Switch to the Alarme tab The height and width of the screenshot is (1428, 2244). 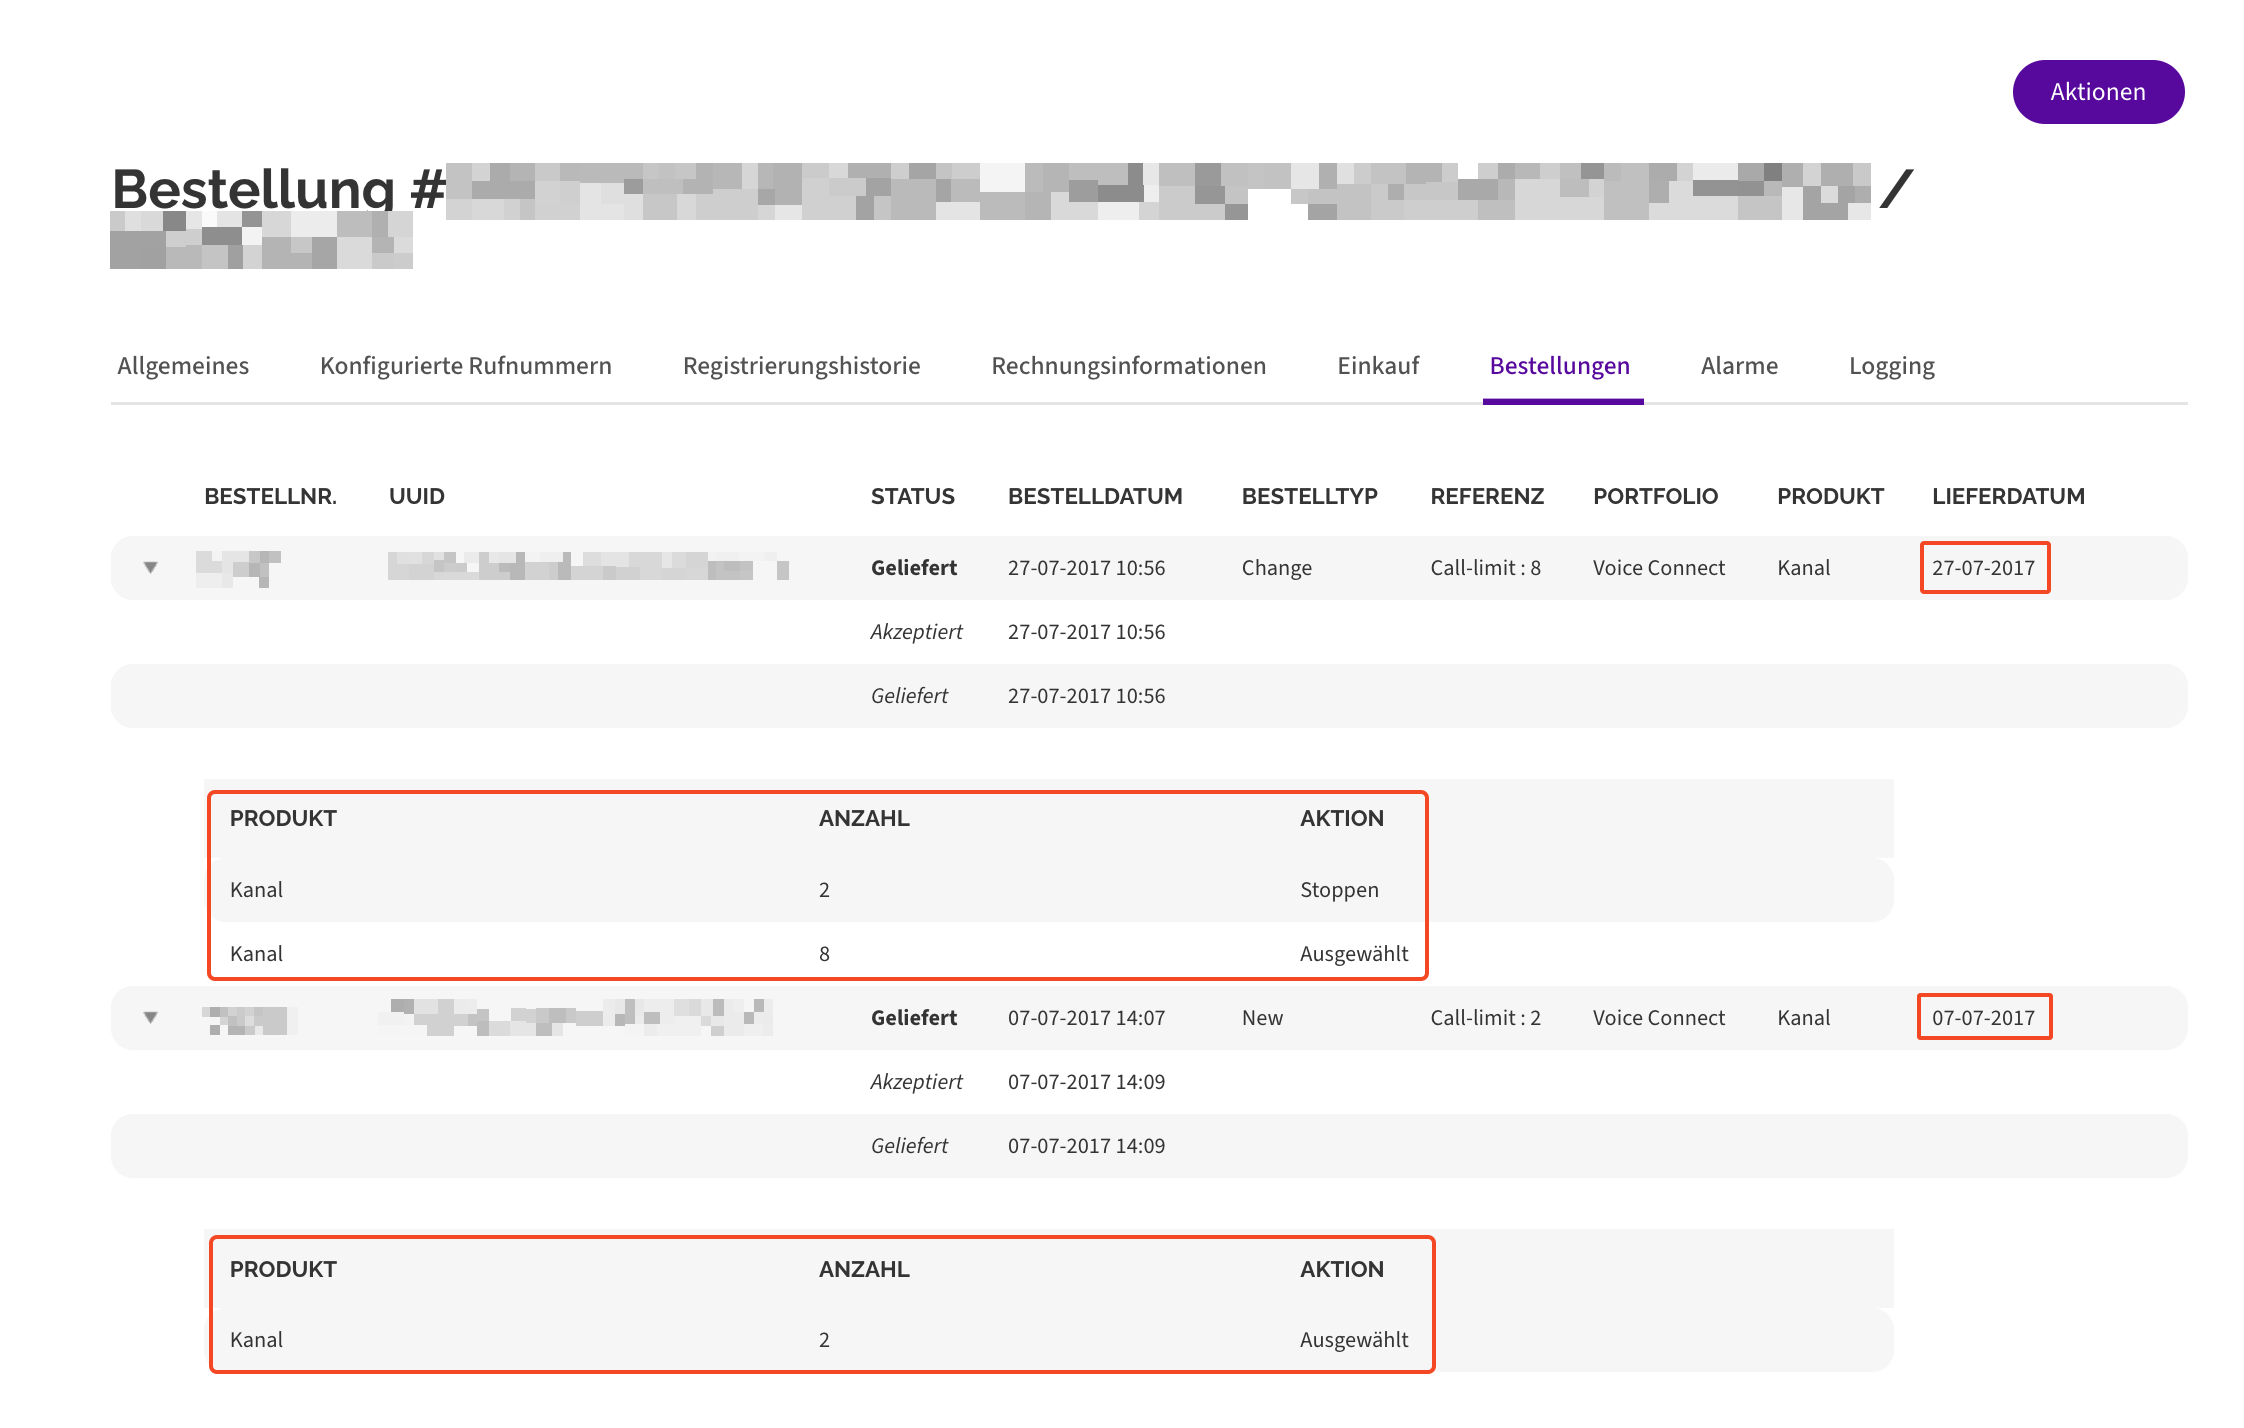[x=1738, y=366]
